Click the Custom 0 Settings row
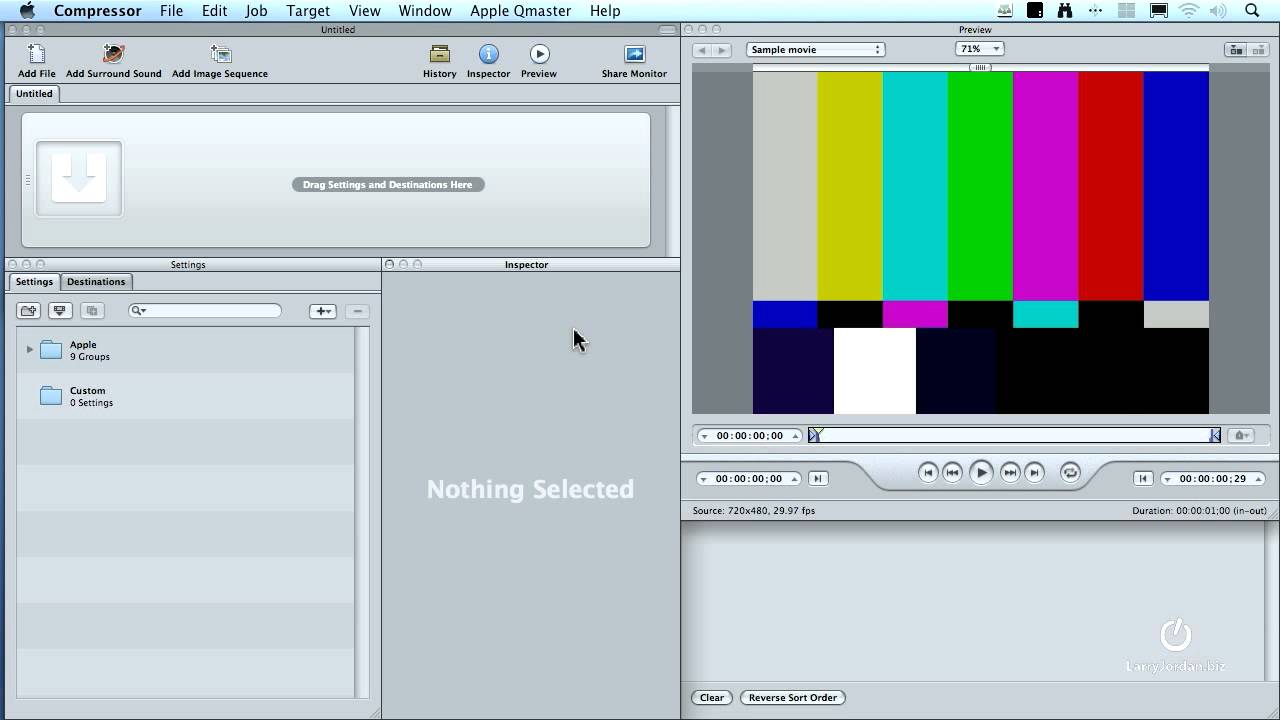 point(185,396)
